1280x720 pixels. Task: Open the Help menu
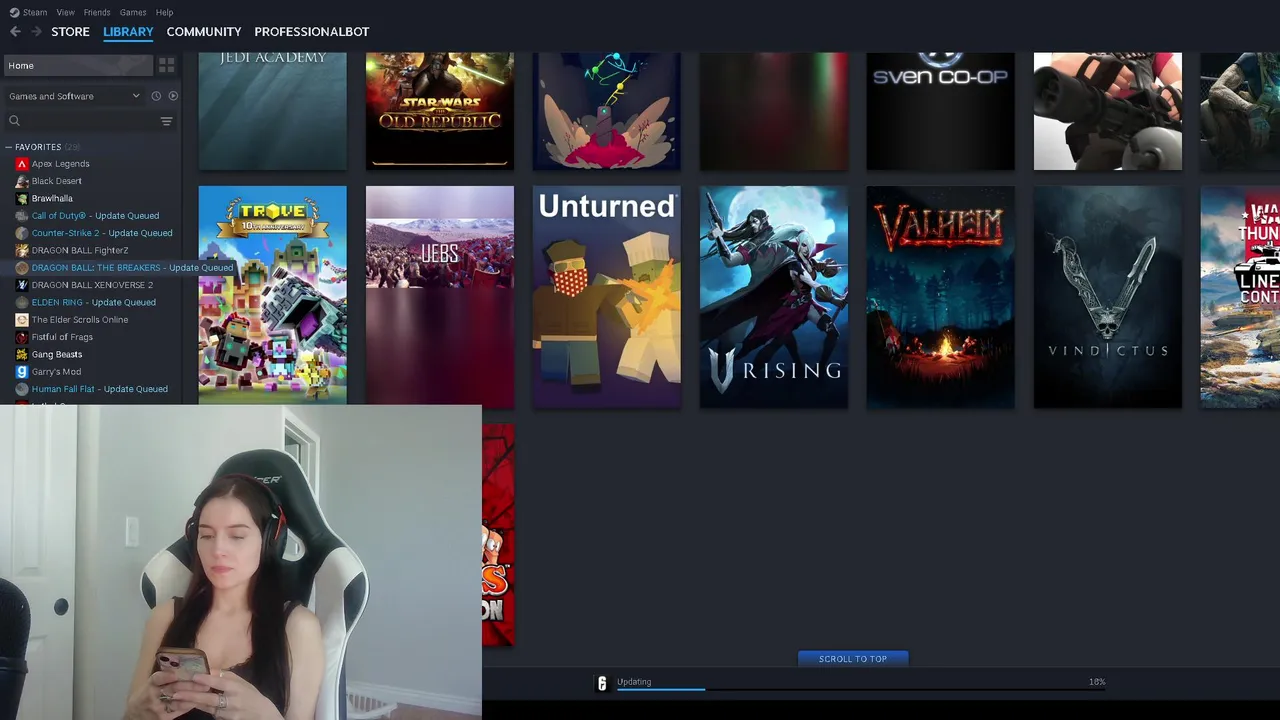(x=164, y=12)
